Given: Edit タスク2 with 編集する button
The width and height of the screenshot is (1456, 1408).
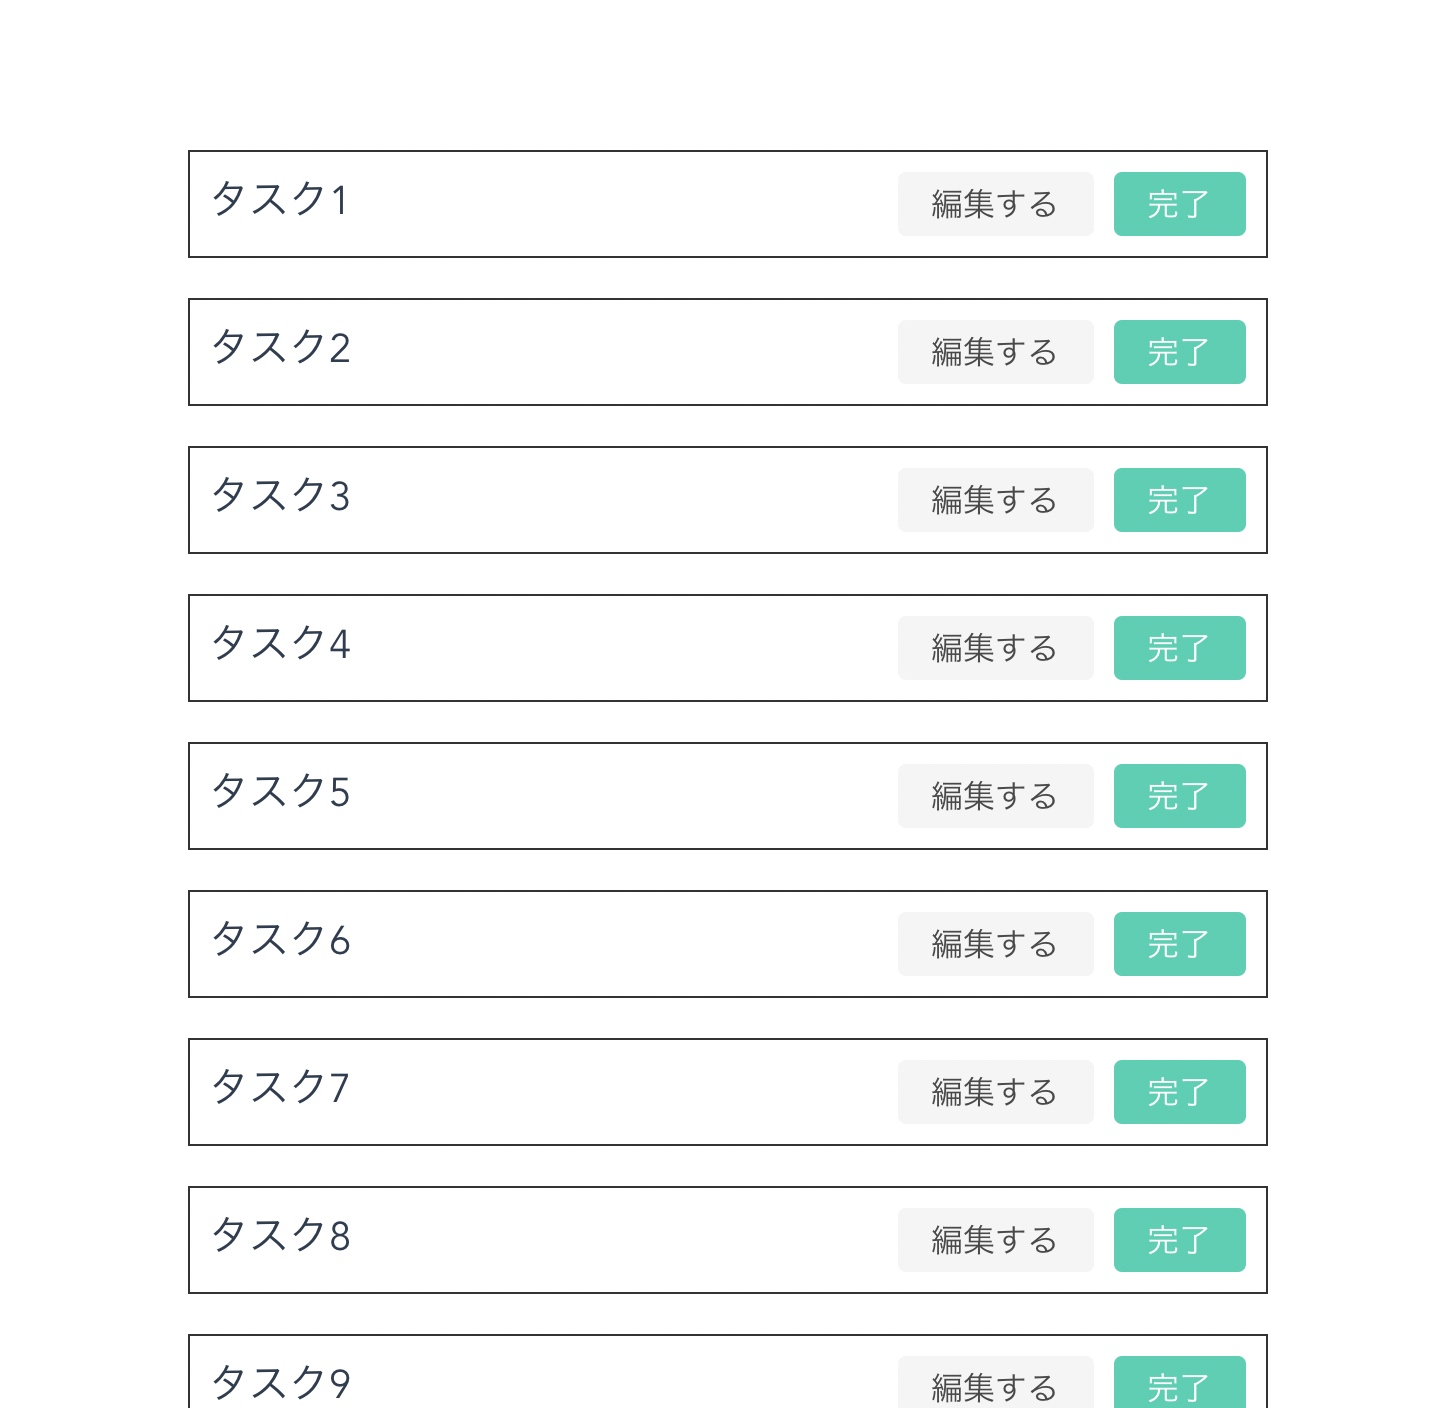Looking at the screenshot, I should pos(995,352).
